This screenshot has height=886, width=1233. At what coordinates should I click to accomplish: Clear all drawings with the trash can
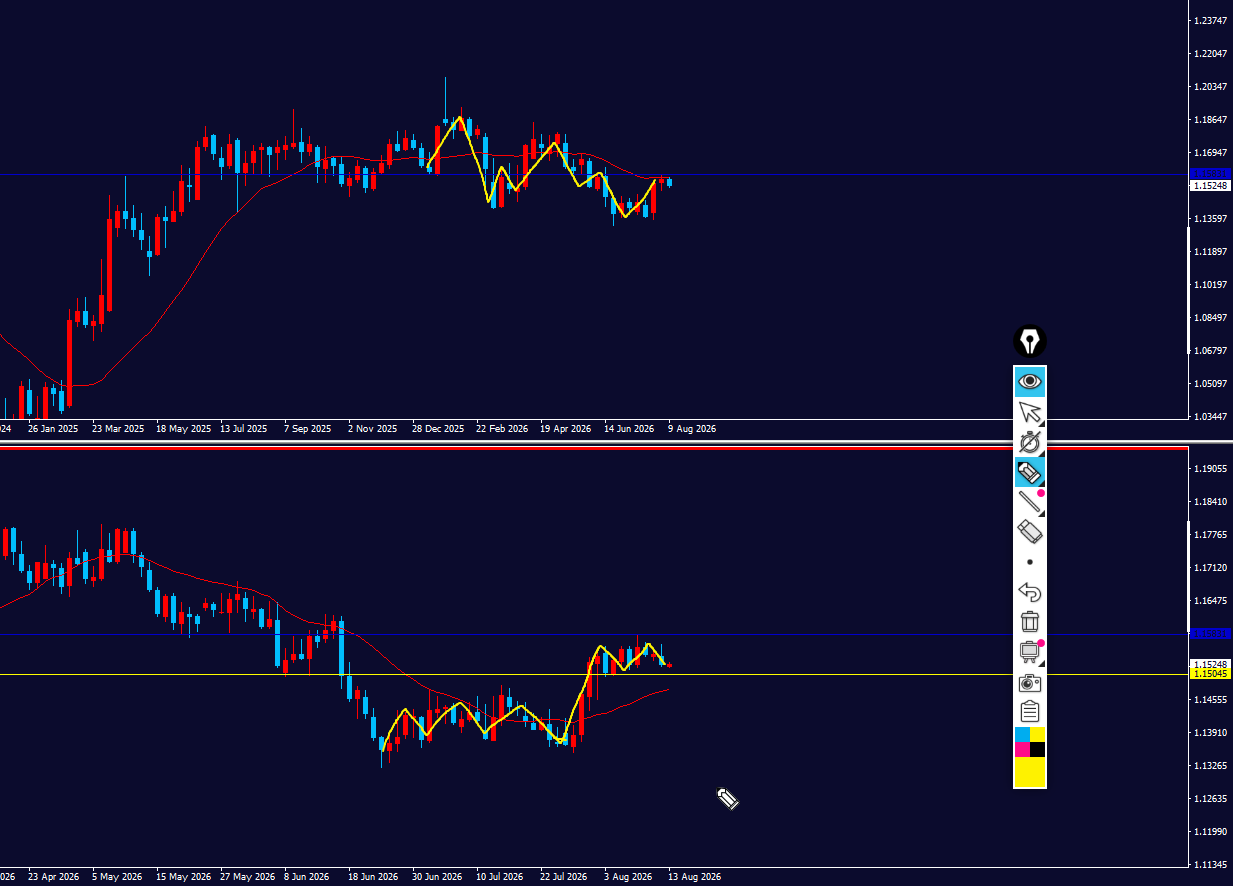(x=1030, y=622)
